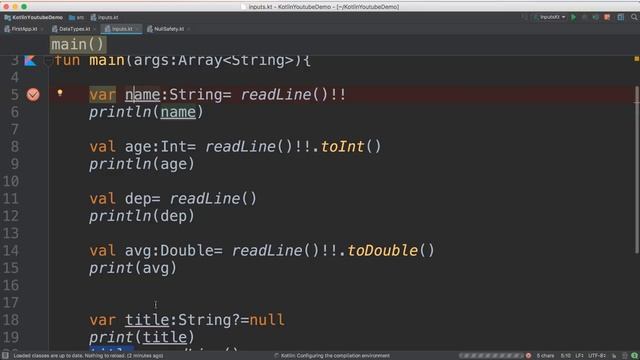Click 'dep=' variable on line 11
The height and width of the screenshot is (360, 640).
142,199
